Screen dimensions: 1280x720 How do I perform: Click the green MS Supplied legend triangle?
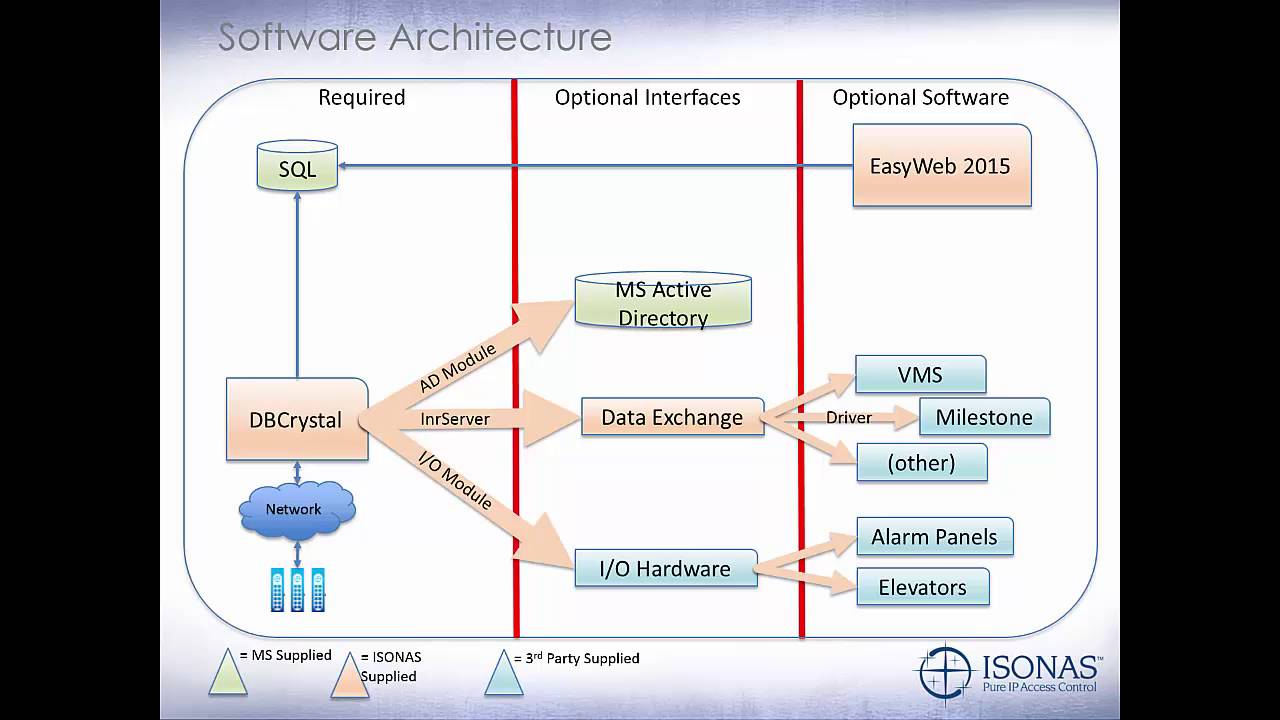click(226, 671)
